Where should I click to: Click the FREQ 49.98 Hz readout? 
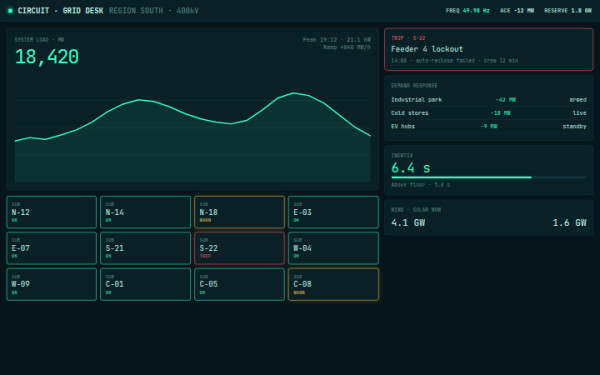pos(468,11)
